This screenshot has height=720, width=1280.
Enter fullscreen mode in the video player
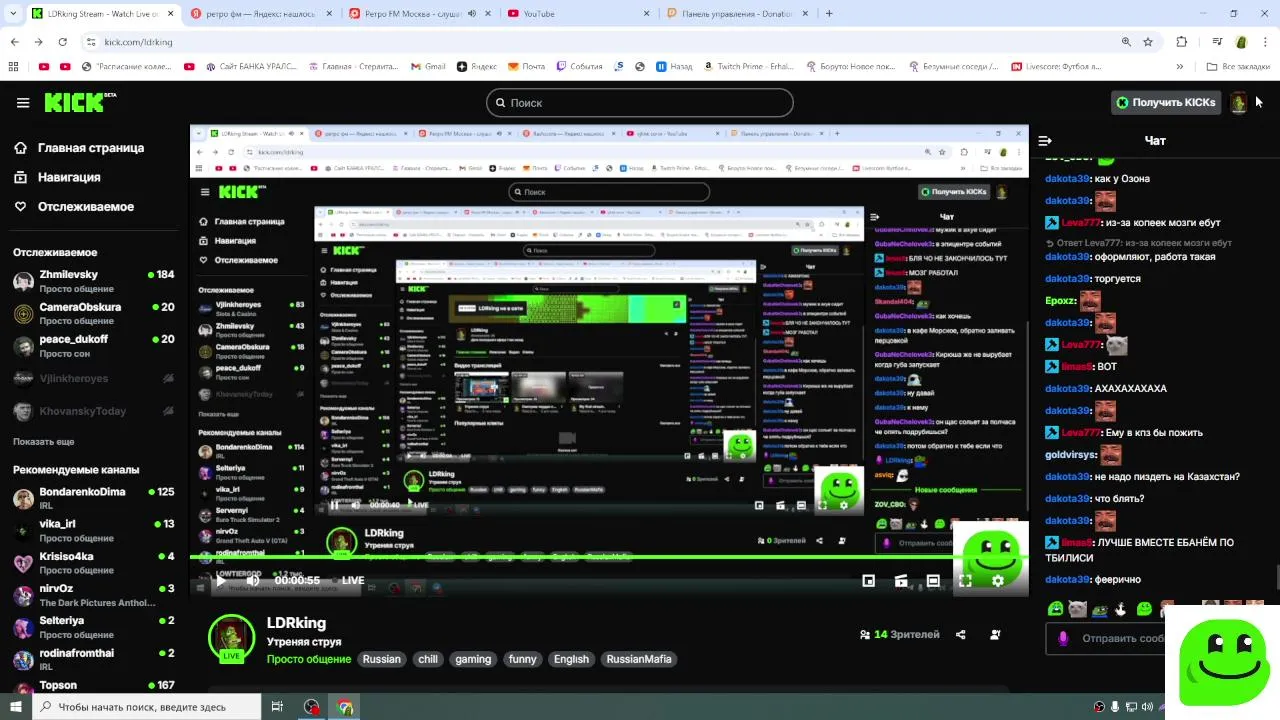tap(965, 580)
